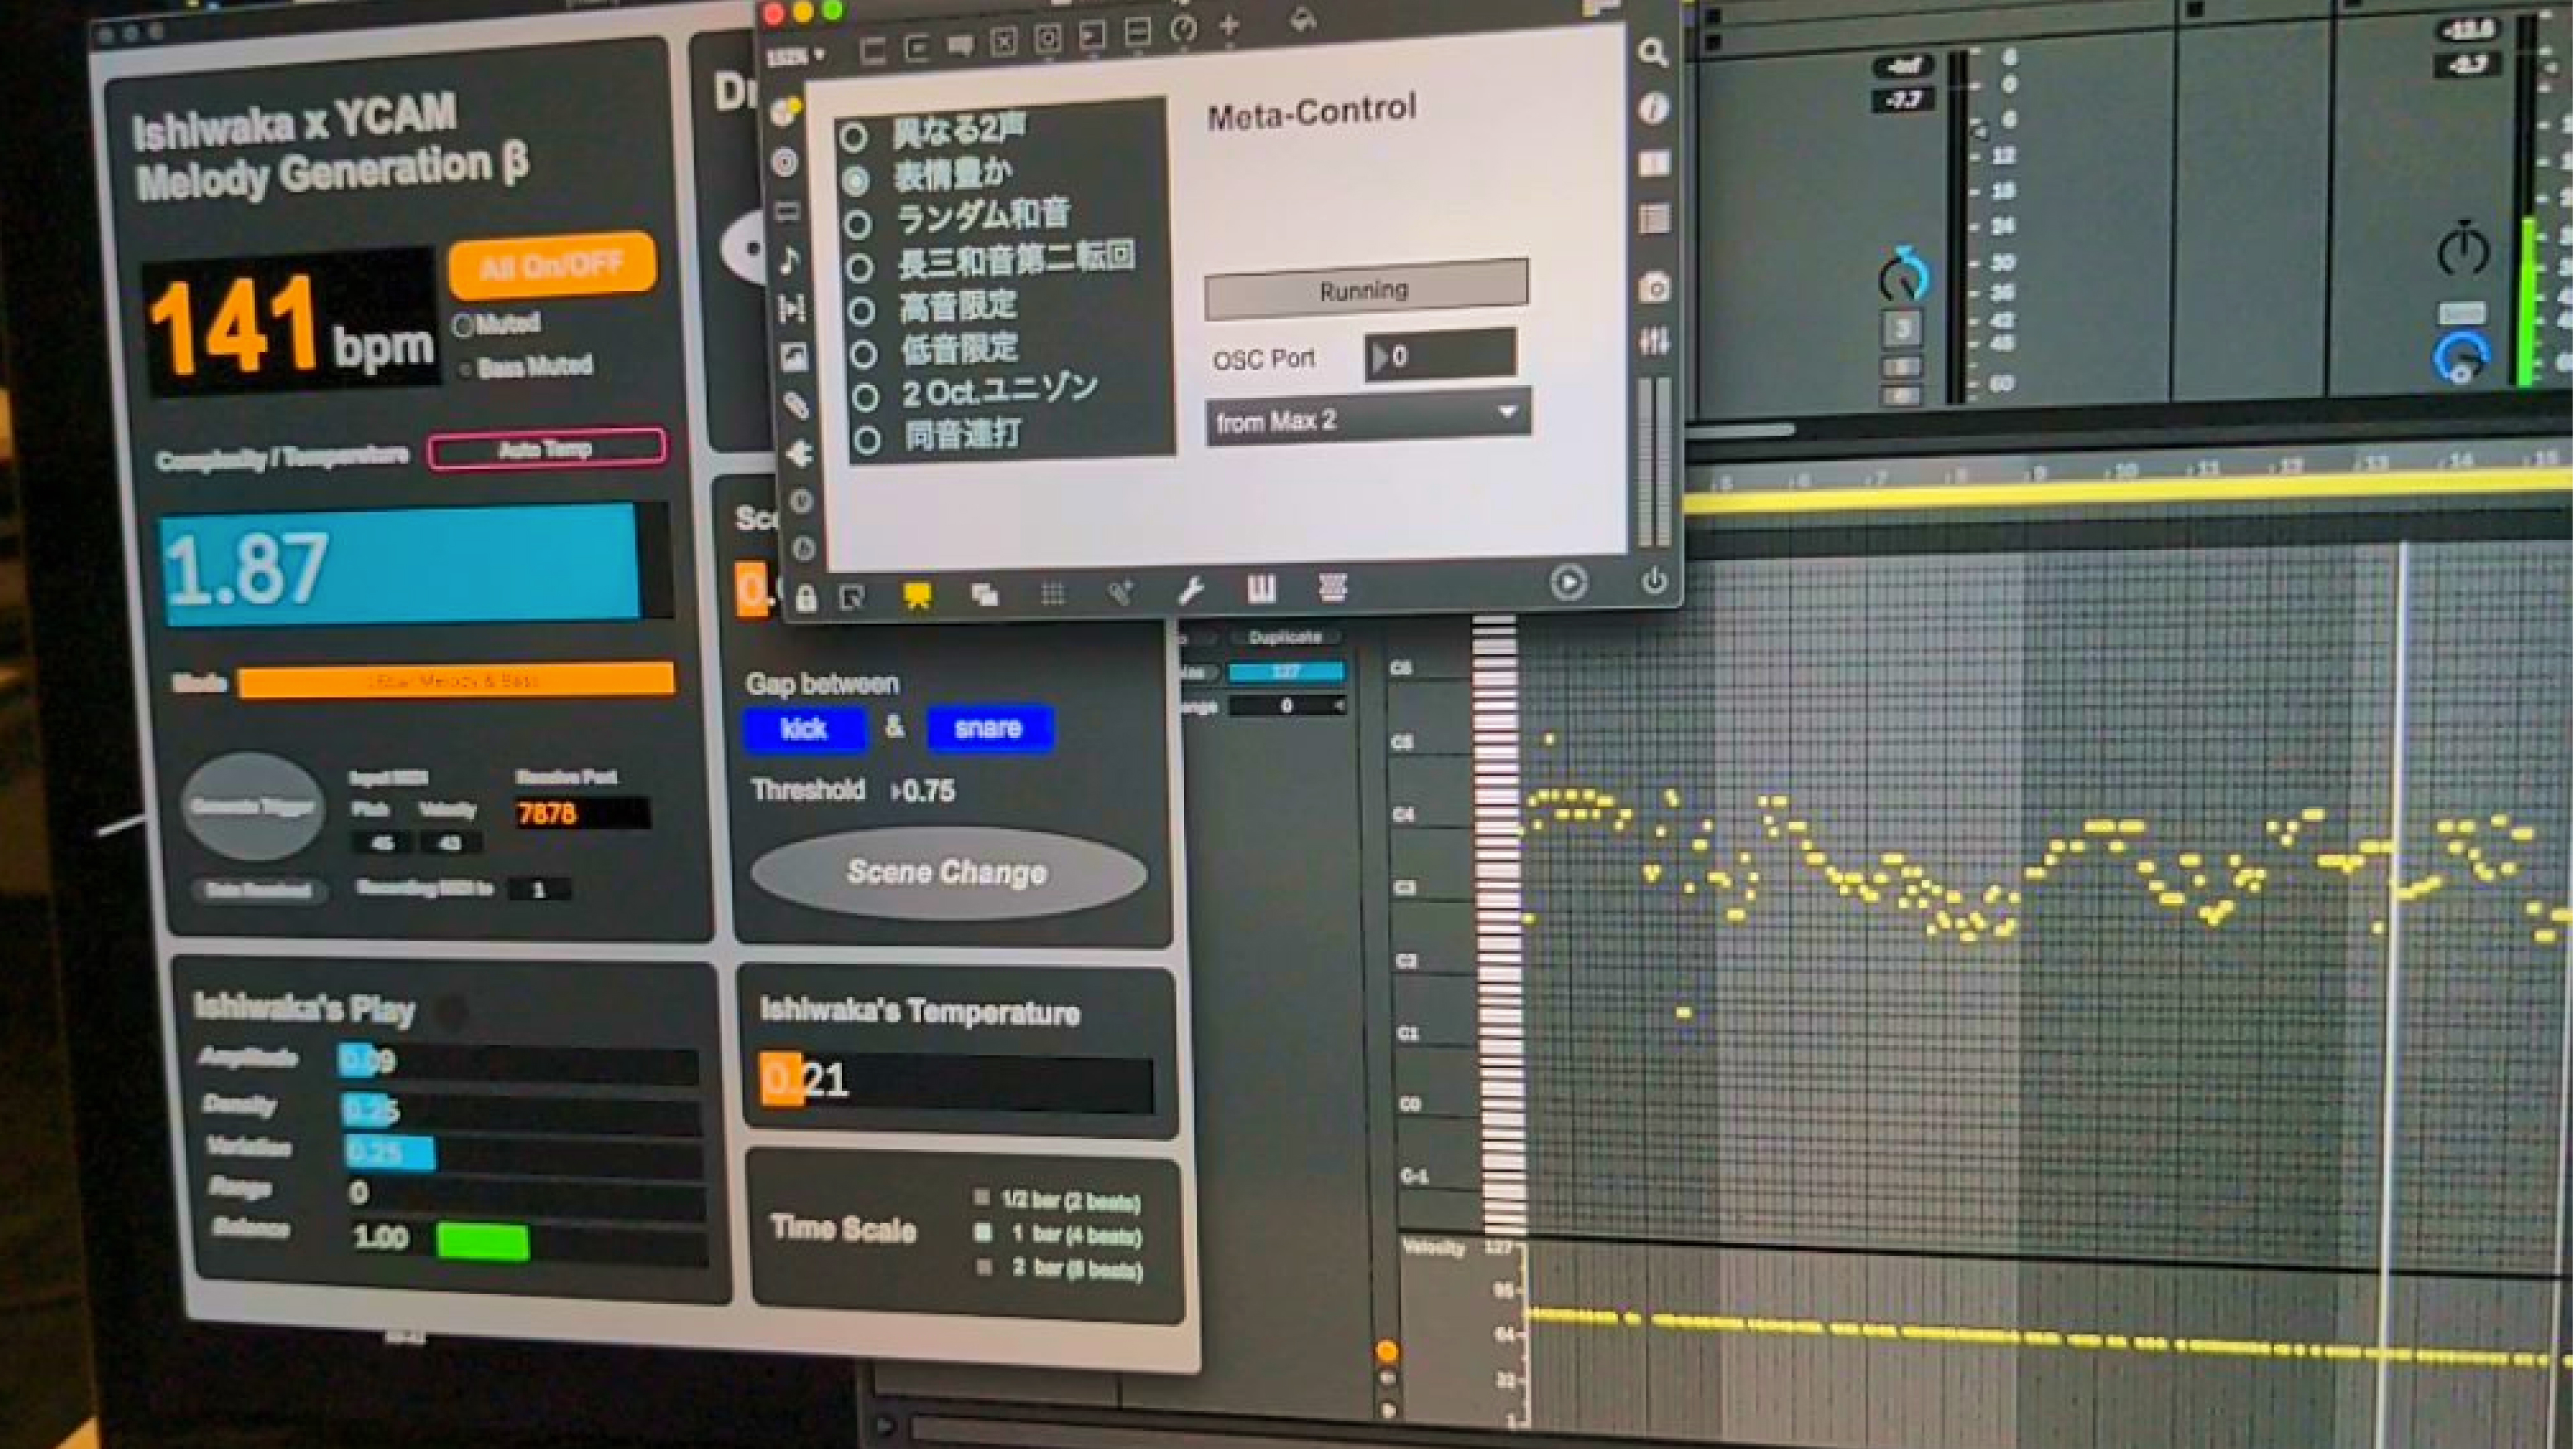
Task: Open the snapshots camera icon in Max
Action: coord(1654,288)
